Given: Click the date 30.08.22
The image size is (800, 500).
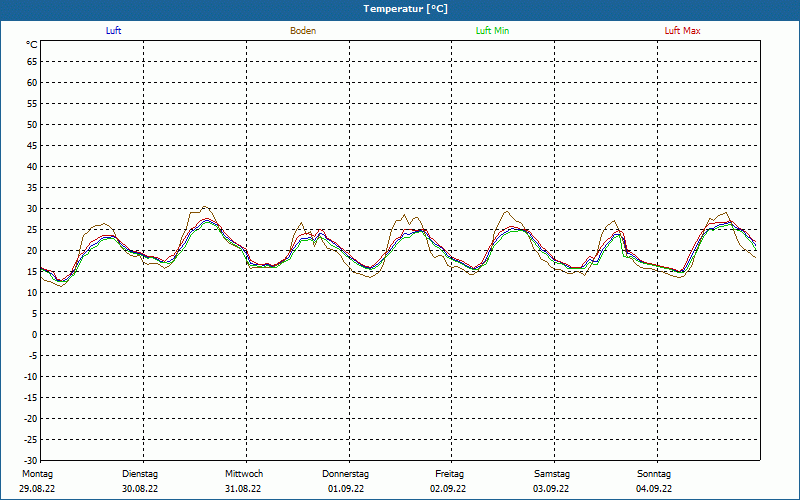Looking at the screenshot, I should pos(140,489).
